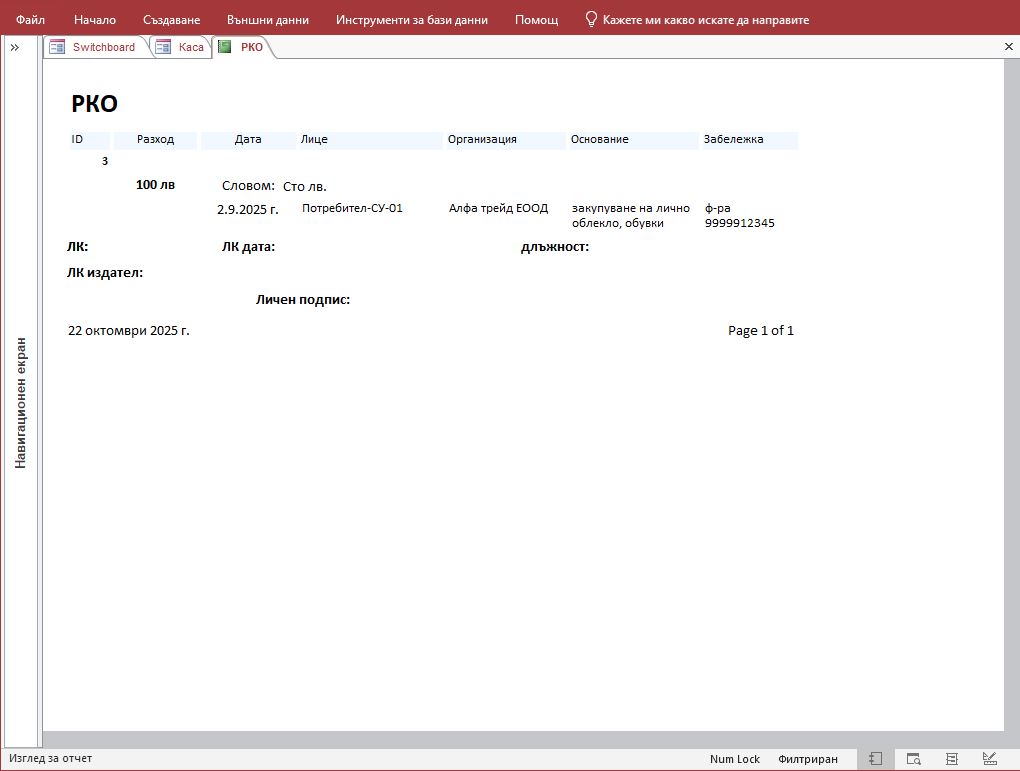1020x771 pixels.
Task: Click the lightbulb Tell Me icon
Action: point(591,19)
